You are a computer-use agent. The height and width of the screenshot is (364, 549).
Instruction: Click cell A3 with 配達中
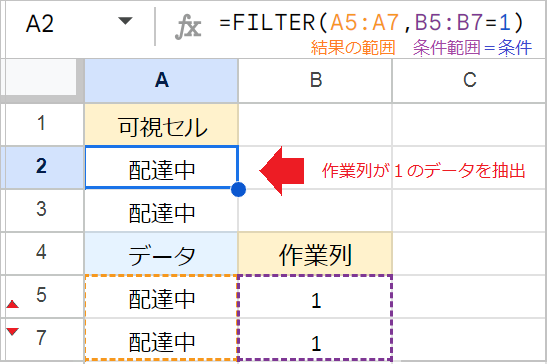(161, 210)
